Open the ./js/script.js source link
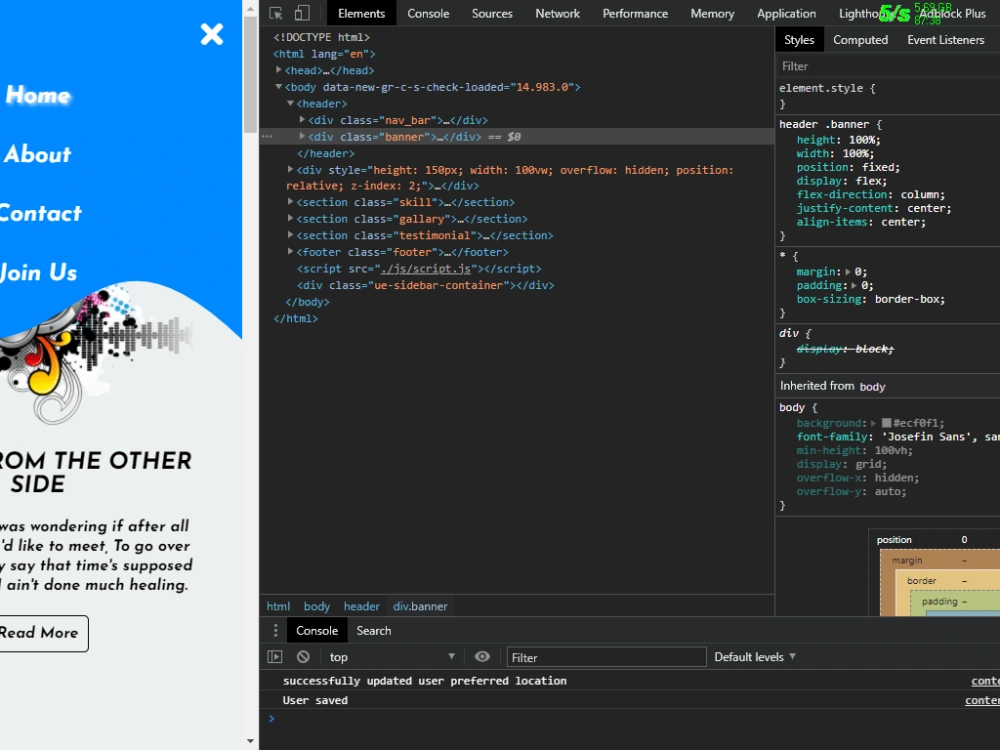This screenshot has width=1000, height=750. pos(425,269)
